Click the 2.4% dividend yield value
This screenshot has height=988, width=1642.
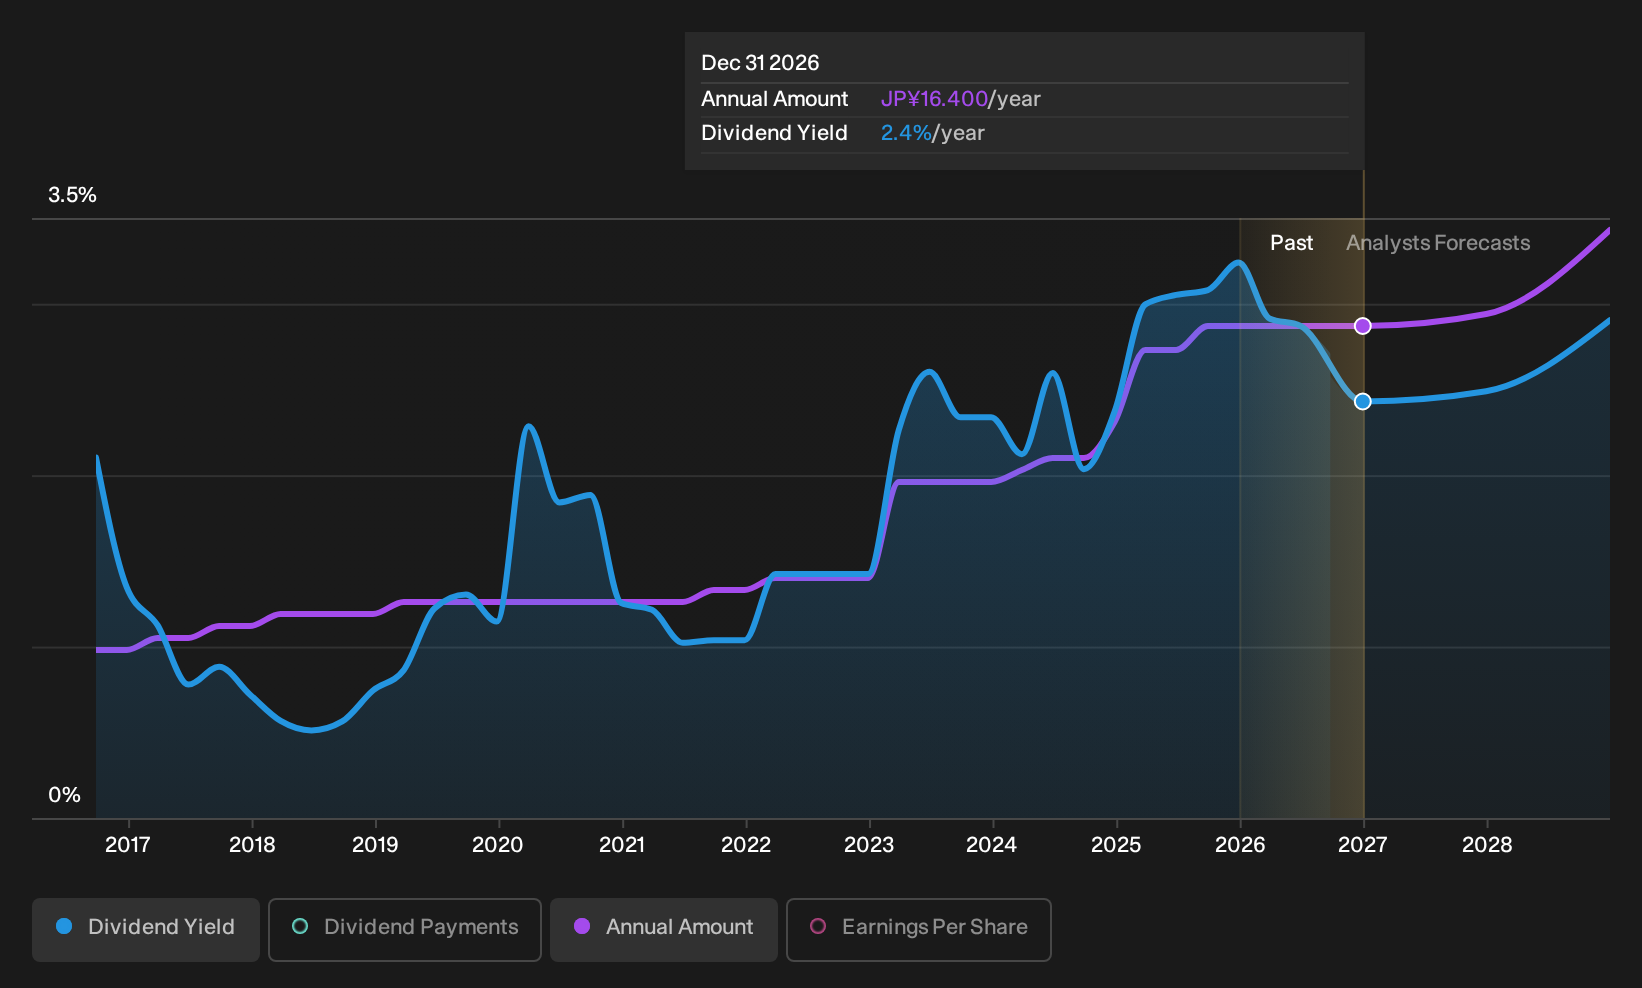click(906, 133)
